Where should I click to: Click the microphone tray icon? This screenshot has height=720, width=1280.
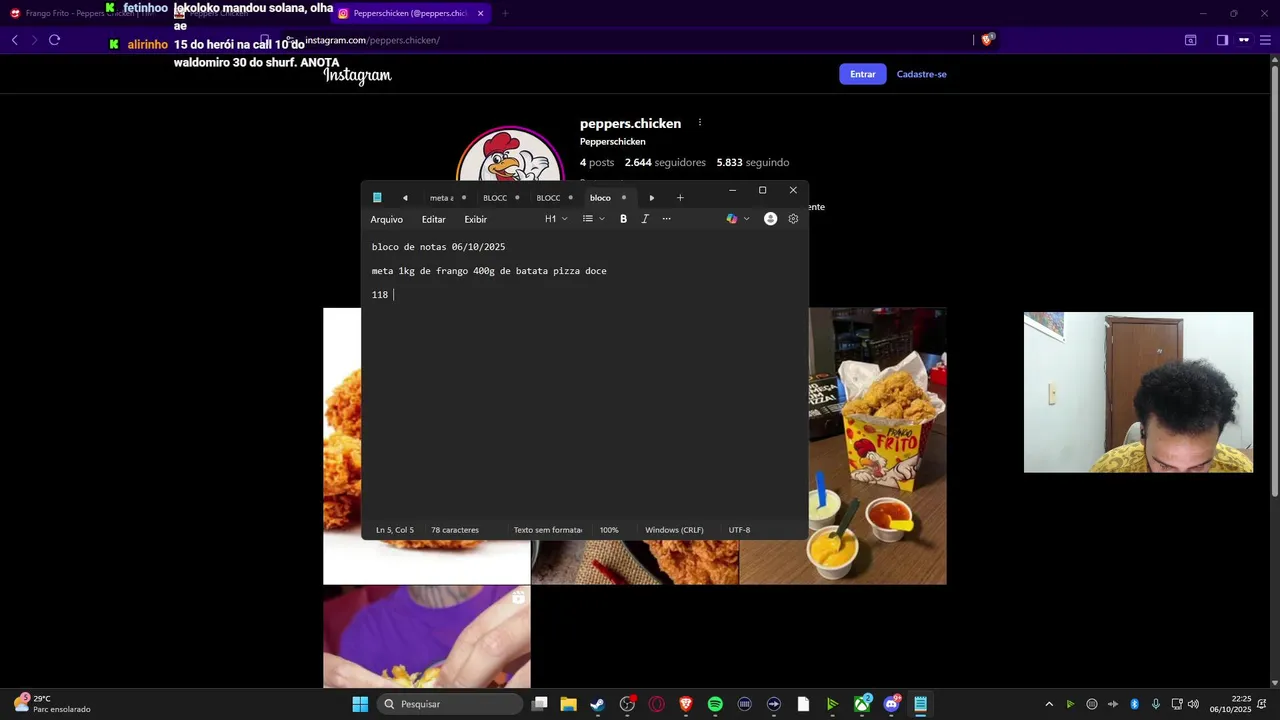click(x=1155, y=704)
